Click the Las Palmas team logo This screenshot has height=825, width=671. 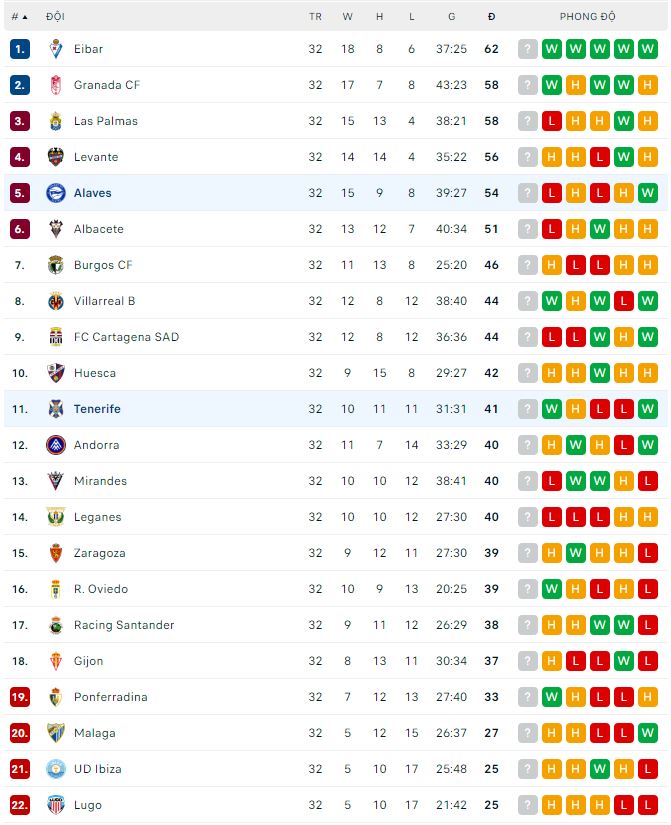(x=55, y=121)
